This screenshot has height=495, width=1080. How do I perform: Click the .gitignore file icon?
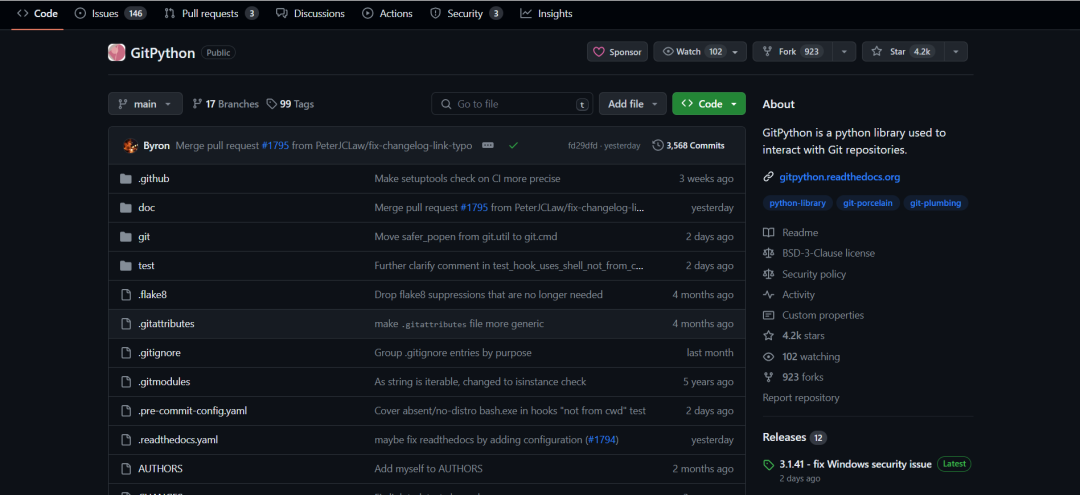click(125, 352)
